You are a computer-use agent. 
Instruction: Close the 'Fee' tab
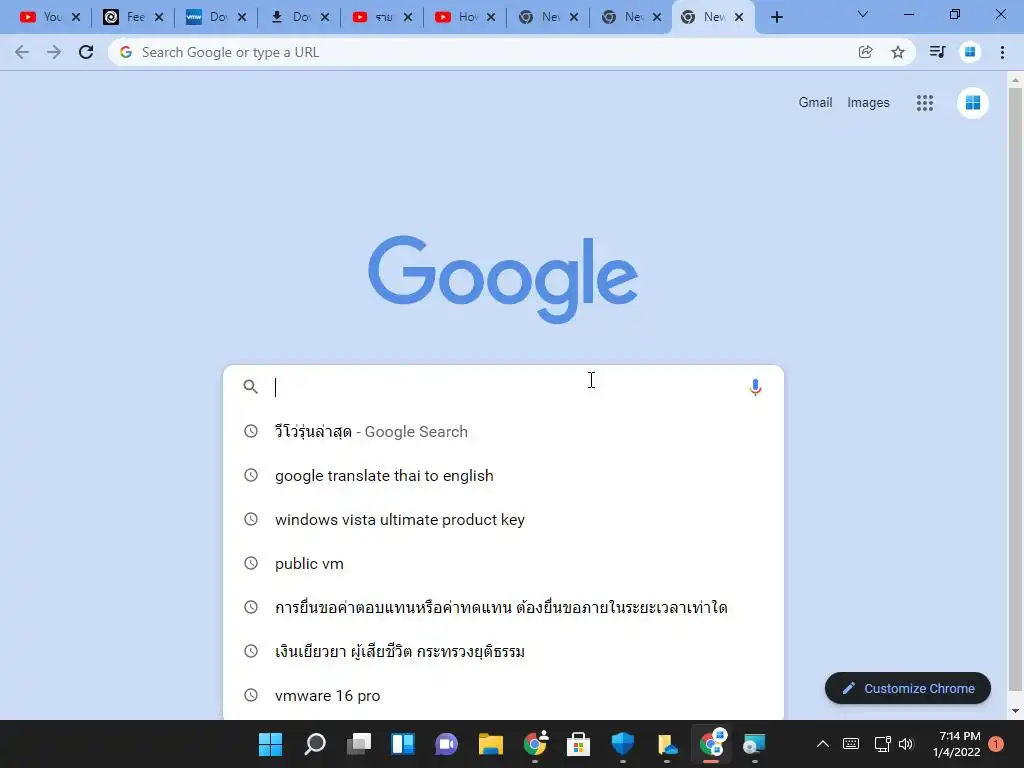pyautogui.click(x=159, y=17)
